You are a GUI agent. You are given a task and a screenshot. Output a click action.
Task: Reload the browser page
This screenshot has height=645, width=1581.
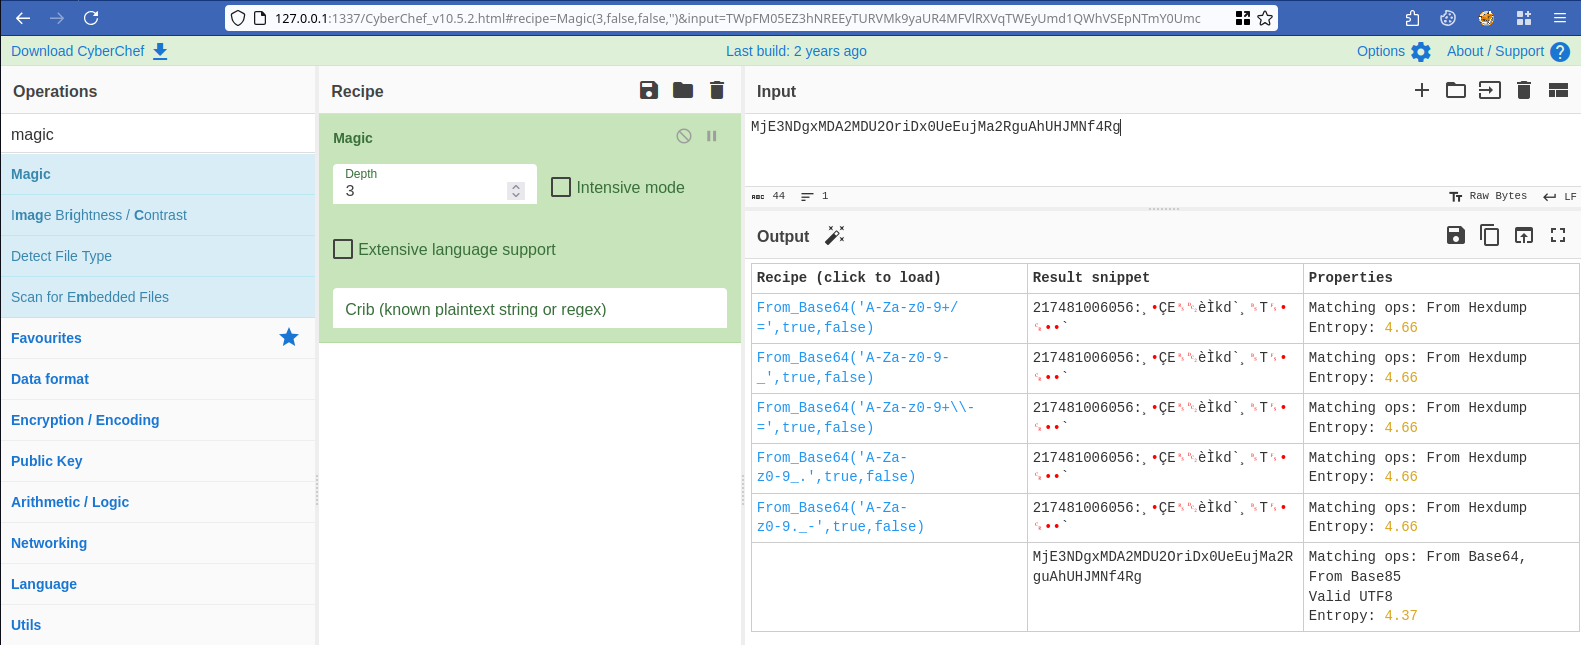coord(91,18)
